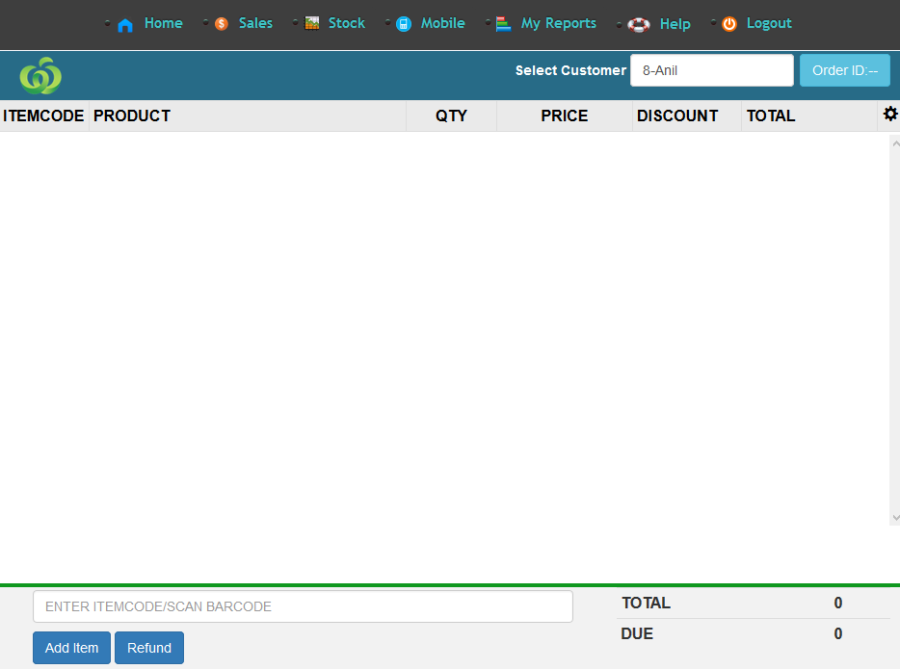Focus the Enter Itemcode/Scan Barcode field
Viewport: 900px width, 669px height.
(x=302, y=606)
